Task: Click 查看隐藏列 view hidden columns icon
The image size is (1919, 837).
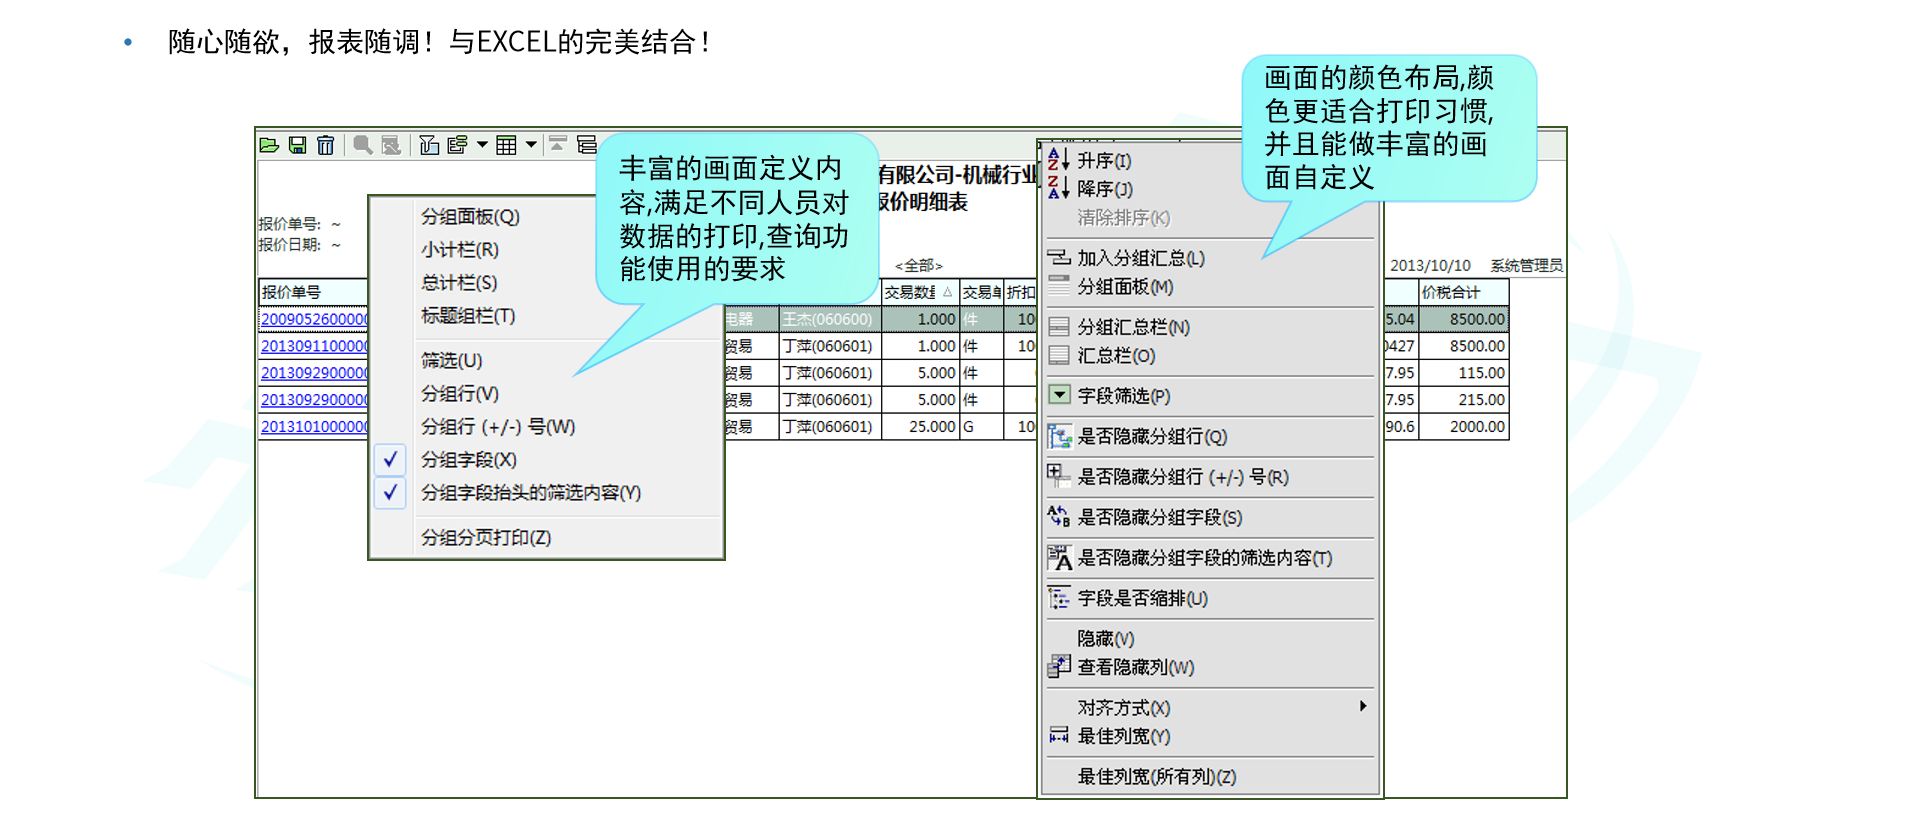Action: coord(1058,667)
